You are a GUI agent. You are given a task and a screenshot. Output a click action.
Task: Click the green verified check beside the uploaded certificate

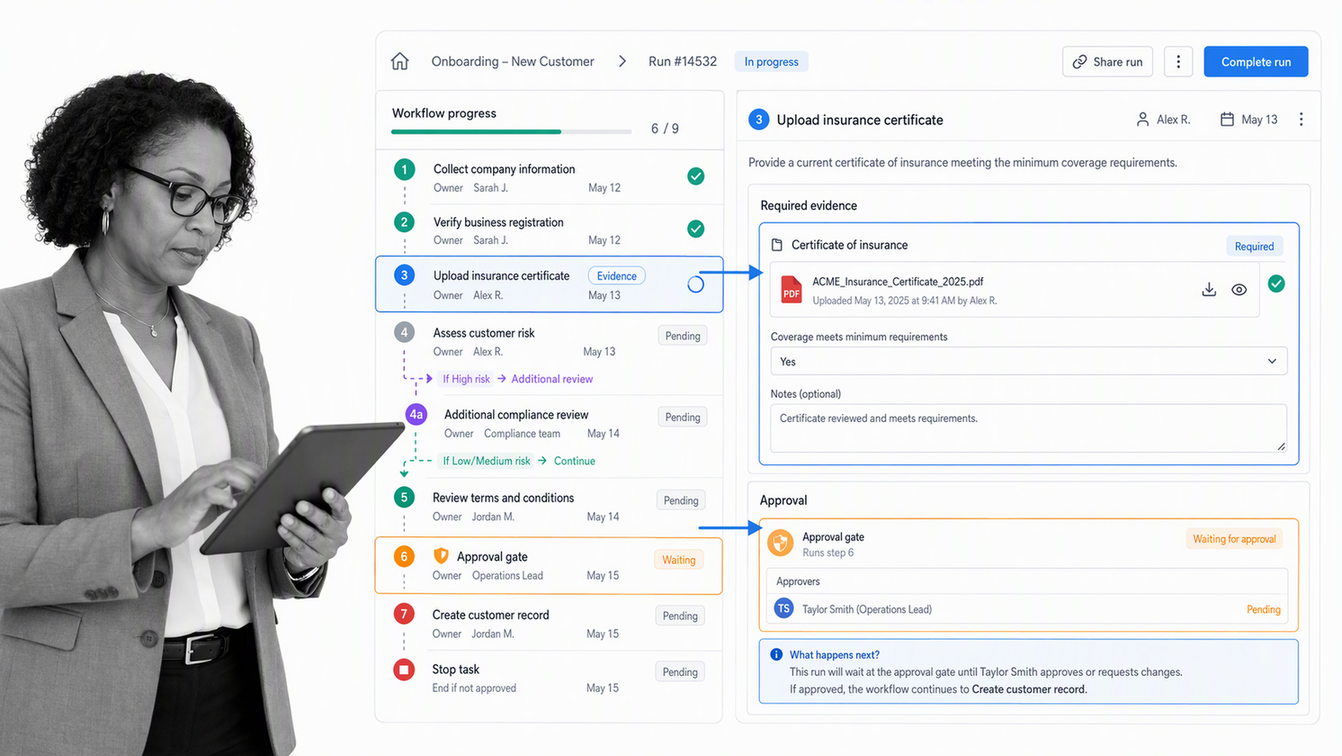click(1276, 284)
